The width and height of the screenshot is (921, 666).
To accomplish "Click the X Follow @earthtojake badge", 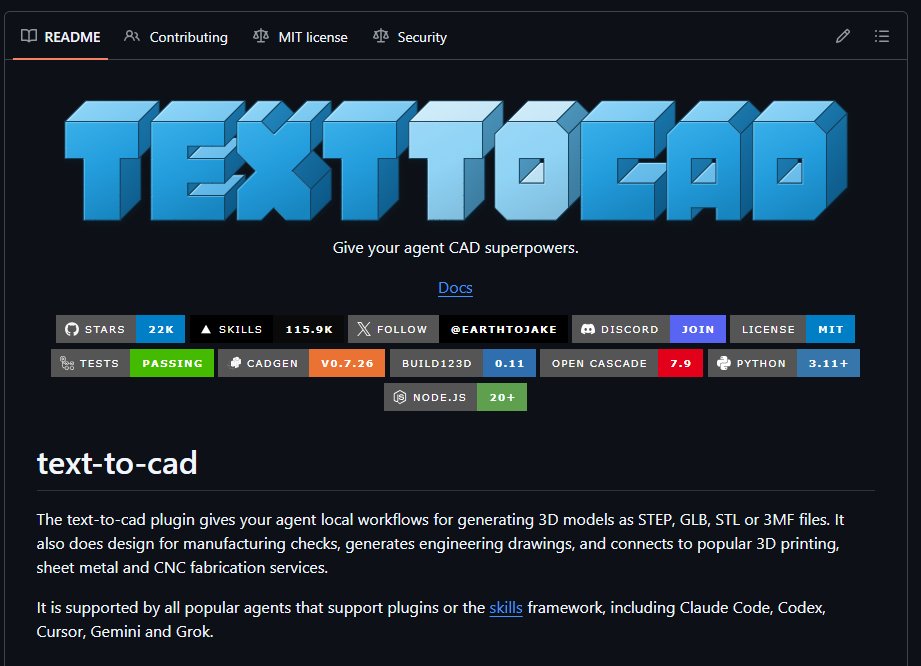I will (458, 329).
